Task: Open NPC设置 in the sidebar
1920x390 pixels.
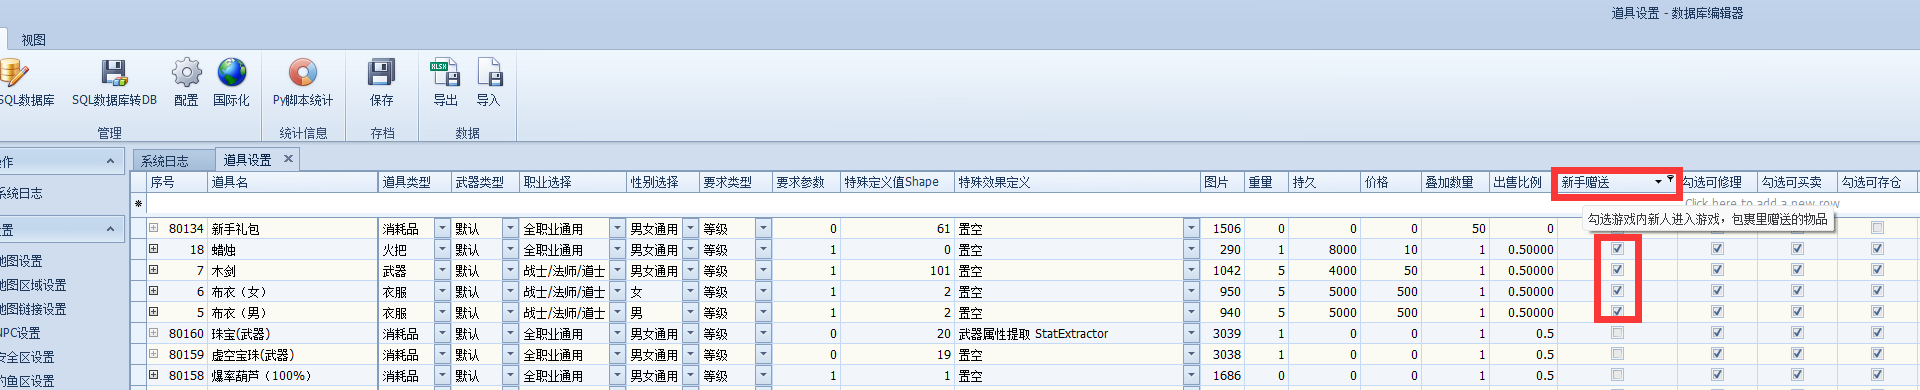Action: 20,333
